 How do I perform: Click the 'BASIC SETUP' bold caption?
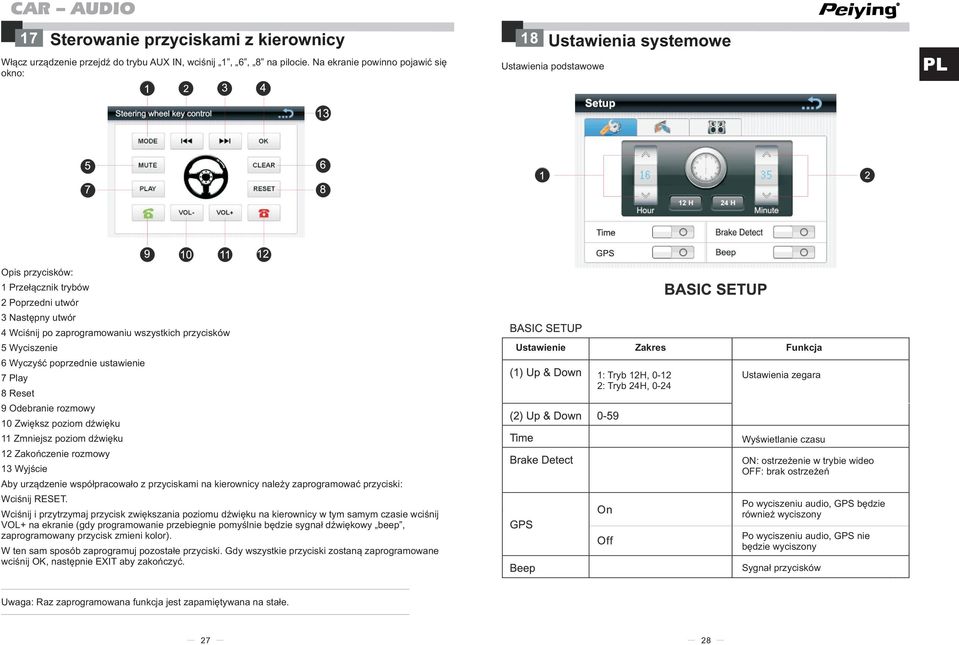[716, 289]
